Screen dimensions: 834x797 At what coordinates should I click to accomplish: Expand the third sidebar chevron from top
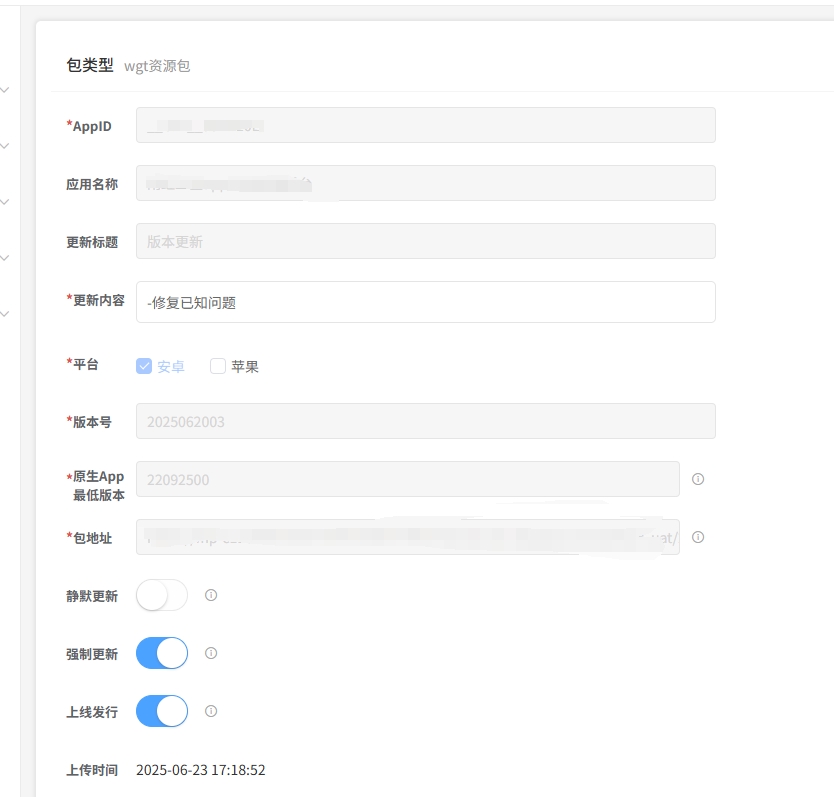pyautogui.click(x=5, y=202)
